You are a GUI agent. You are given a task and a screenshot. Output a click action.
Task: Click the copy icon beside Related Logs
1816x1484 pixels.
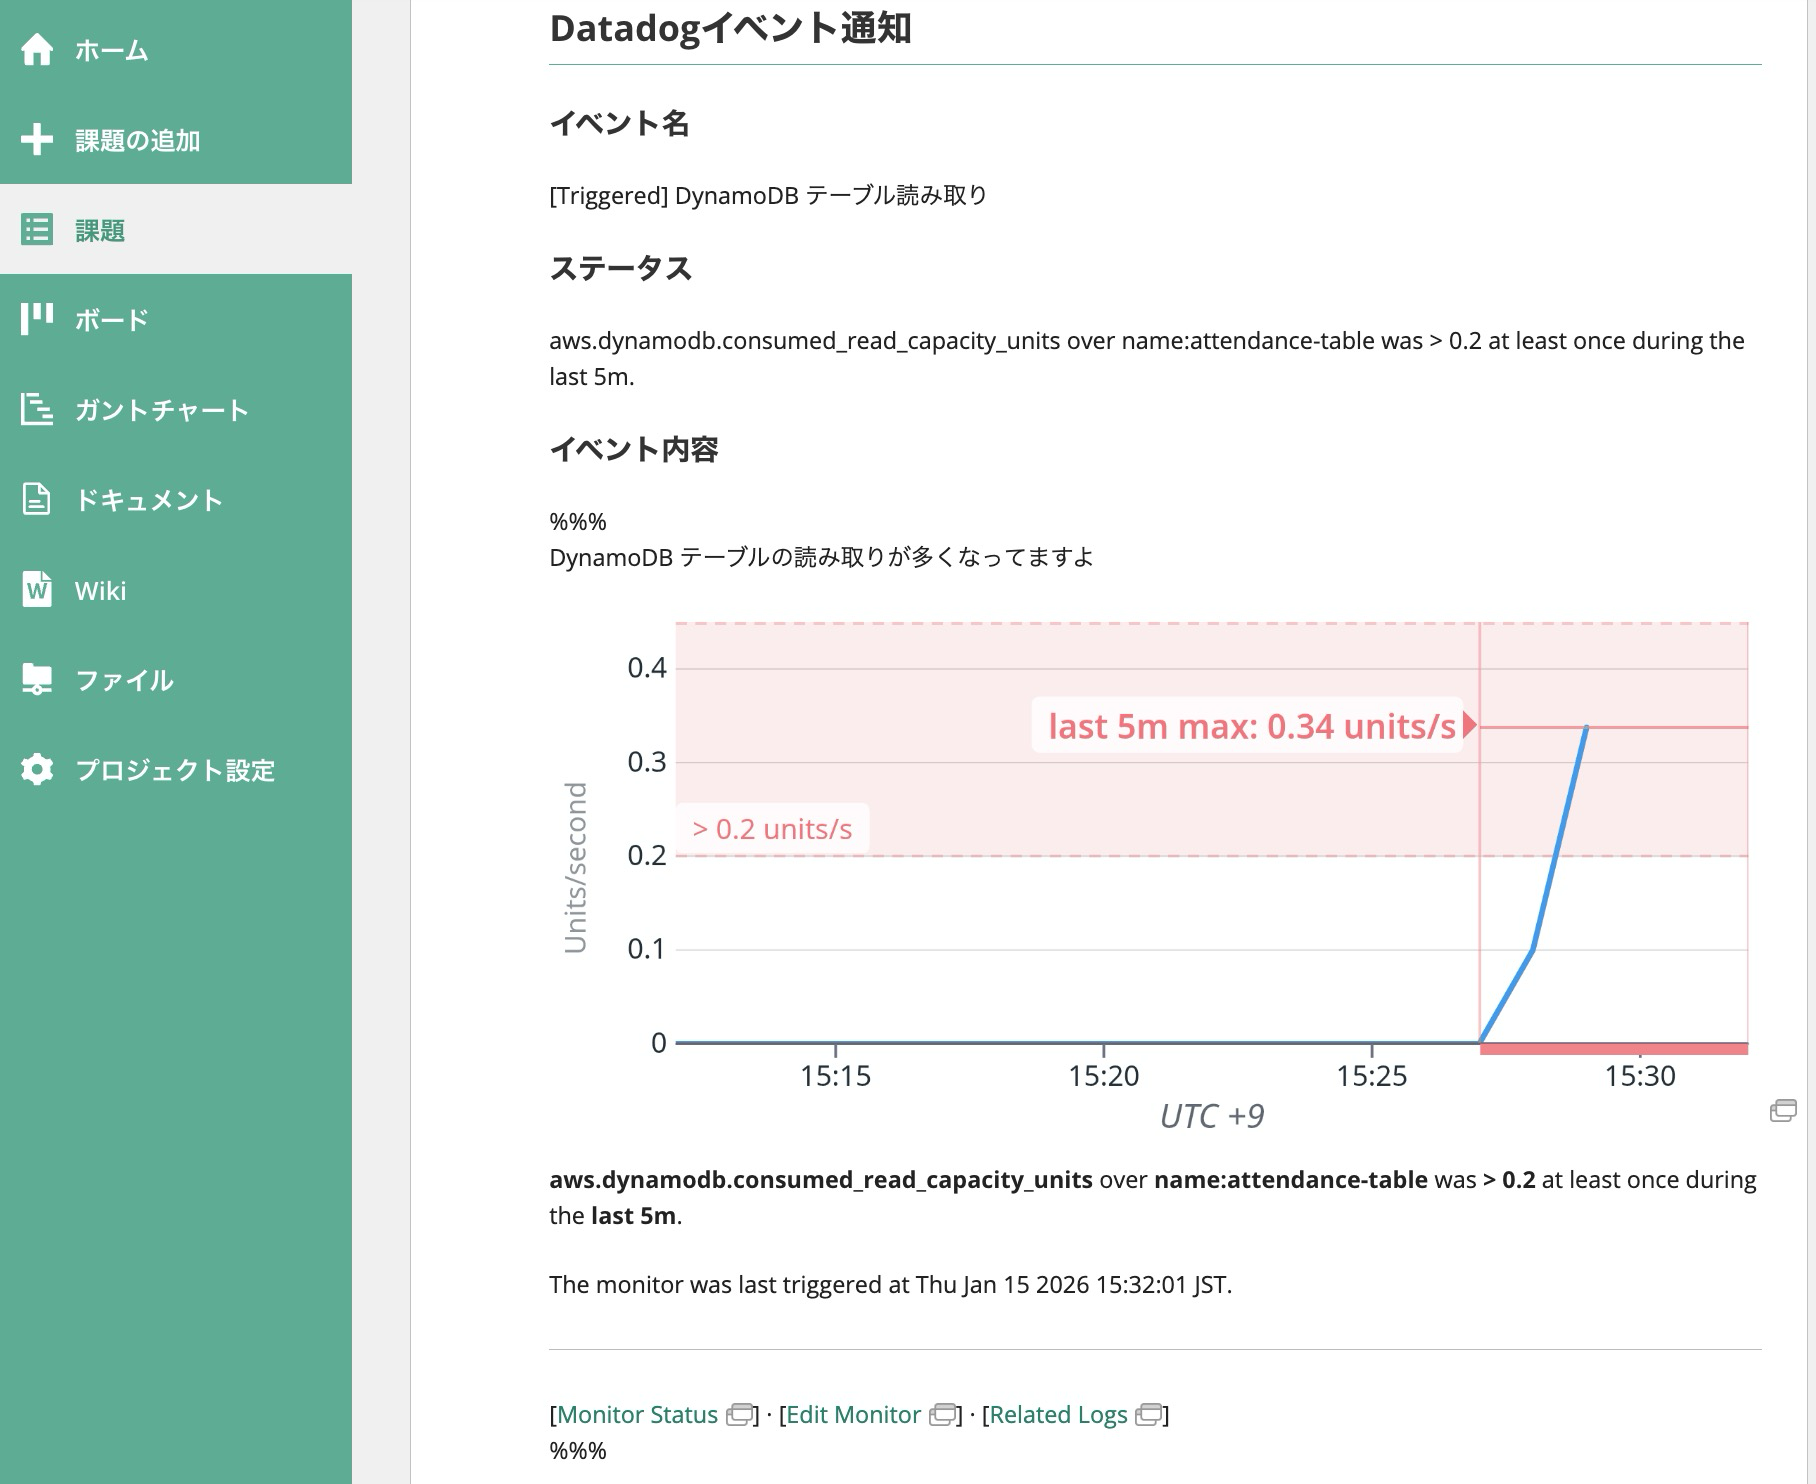coord(1151,1415)
